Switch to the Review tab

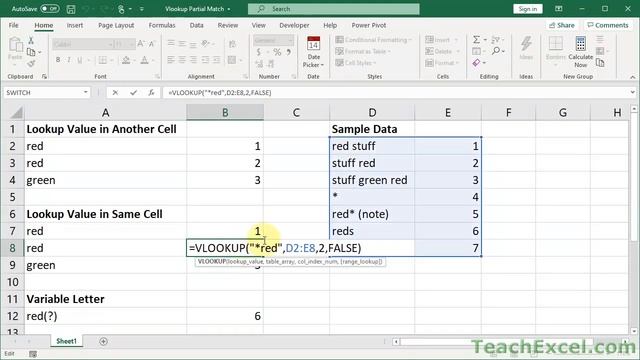(228, 25)
